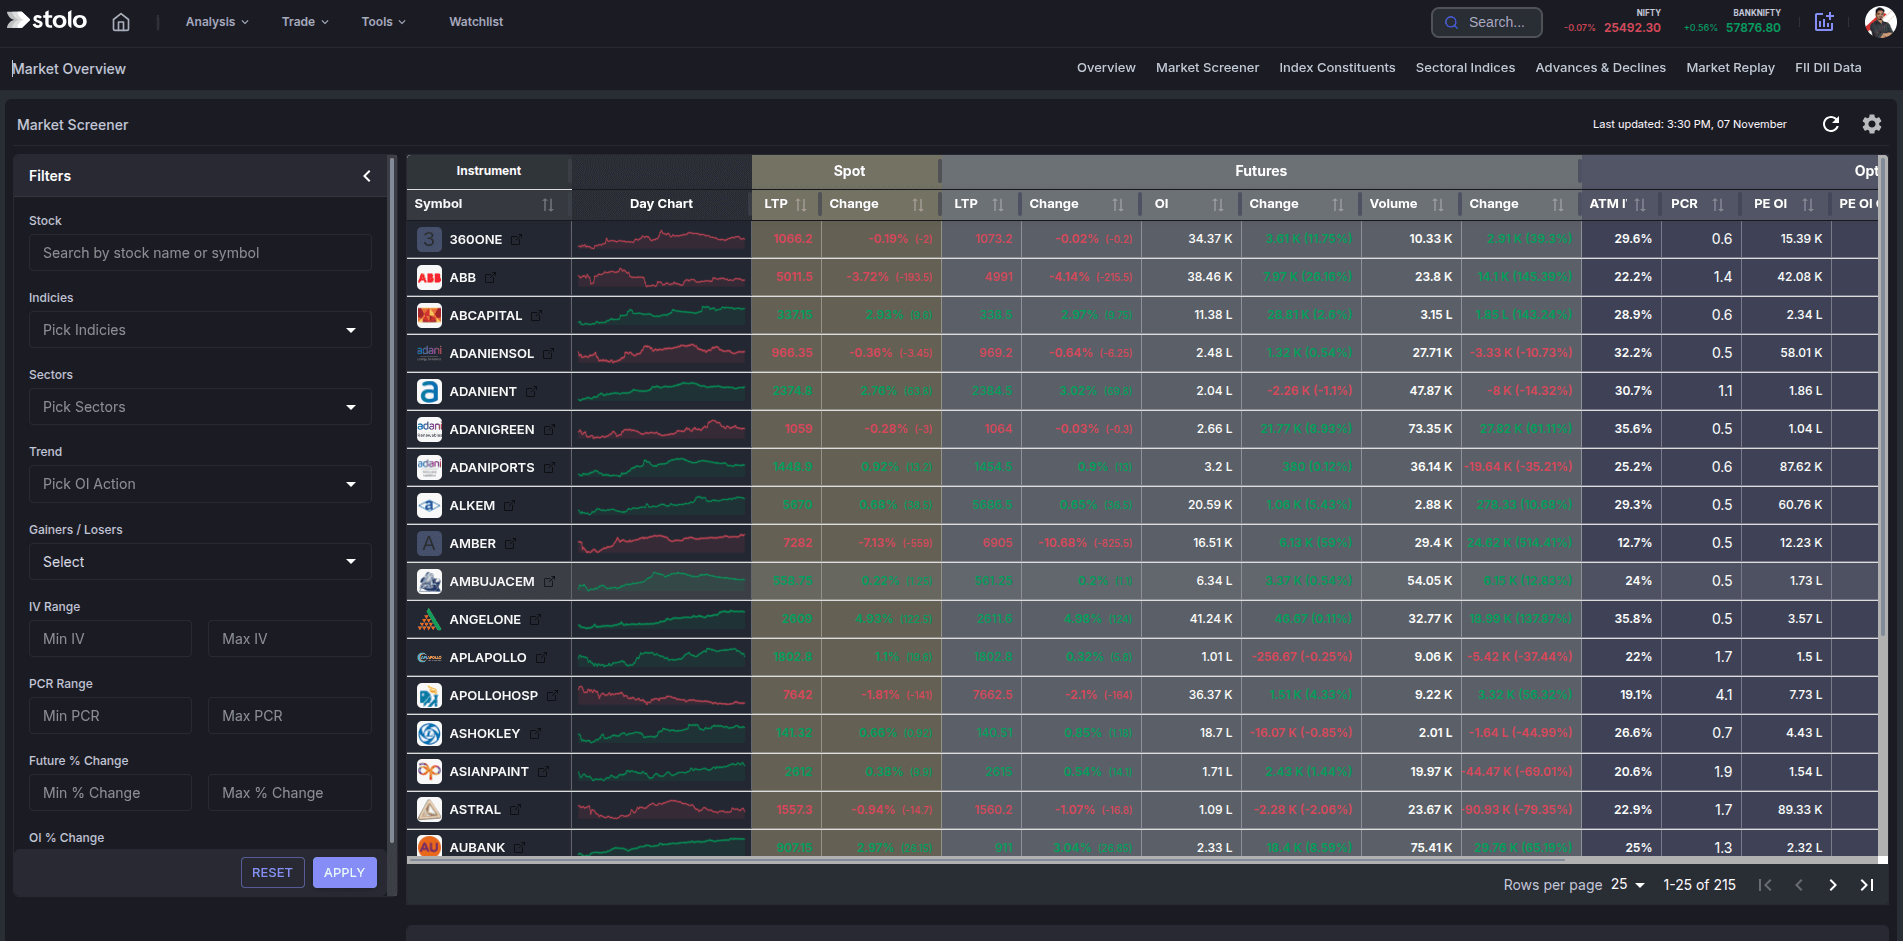This screenshot has height=941, width=1903.
Task: Open the settings gear on Market Screener
Action: [1871, 124]
